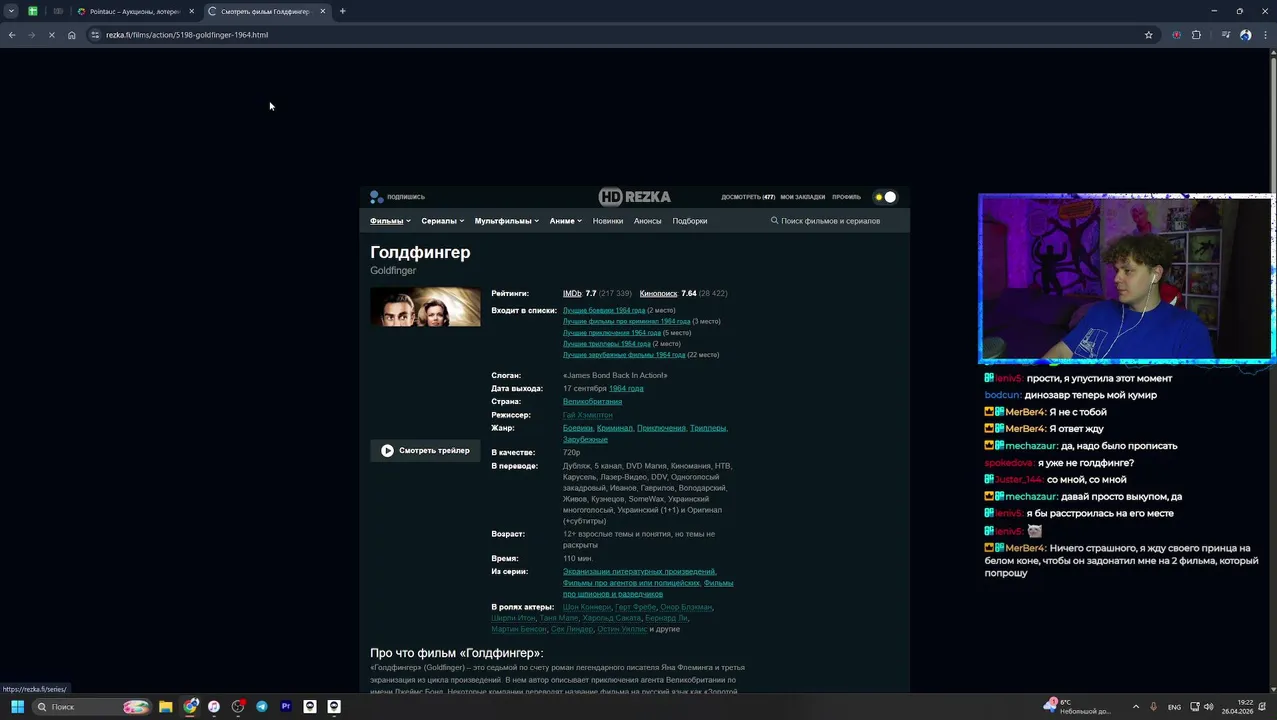
Task: Open the Кинопоиск rating link
Action: click(659, 294)
